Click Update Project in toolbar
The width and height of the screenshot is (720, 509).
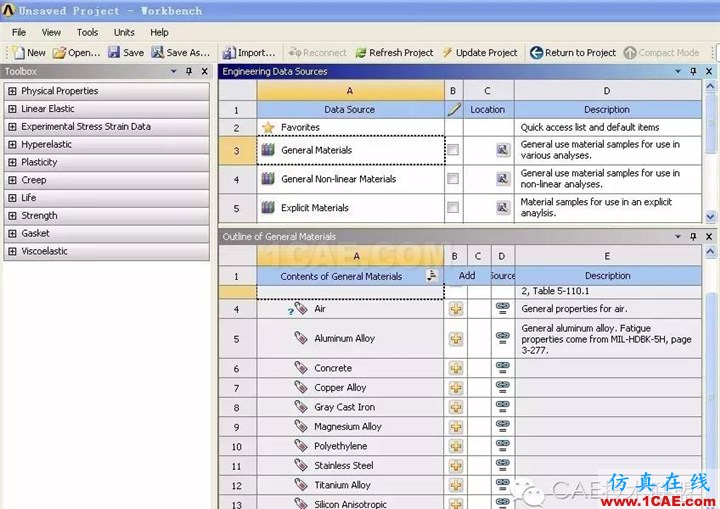point(480,53)
